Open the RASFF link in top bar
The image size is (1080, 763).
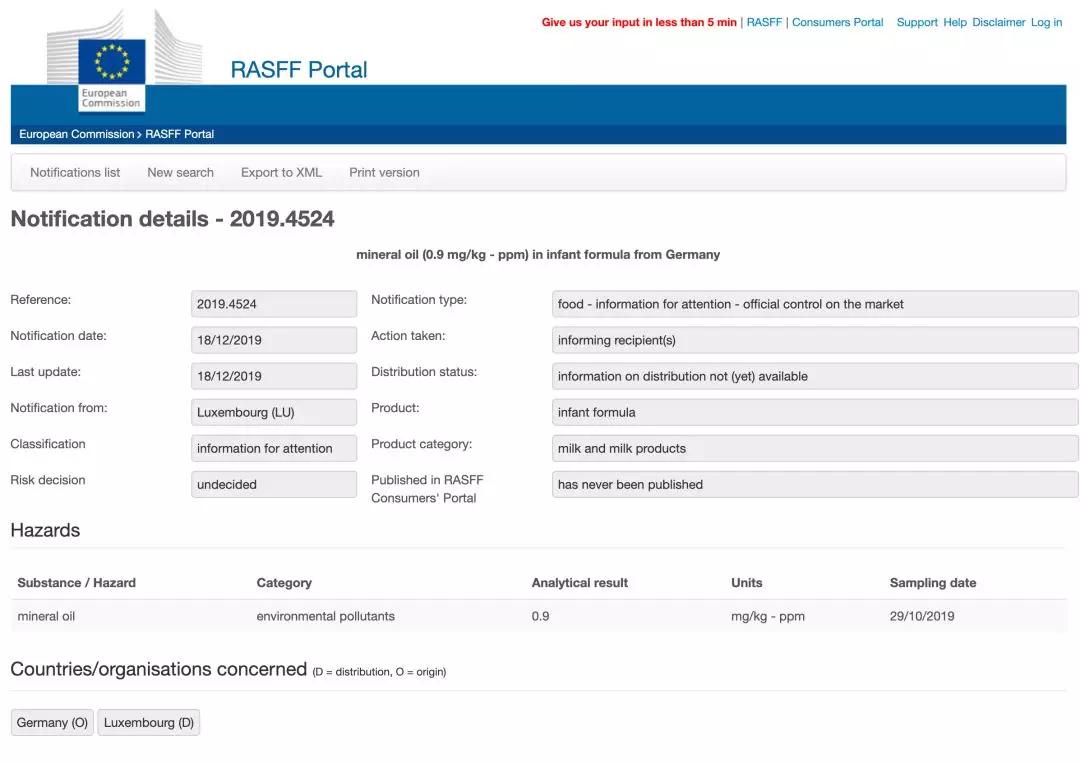pyautogui.click(x=764, y=22)
